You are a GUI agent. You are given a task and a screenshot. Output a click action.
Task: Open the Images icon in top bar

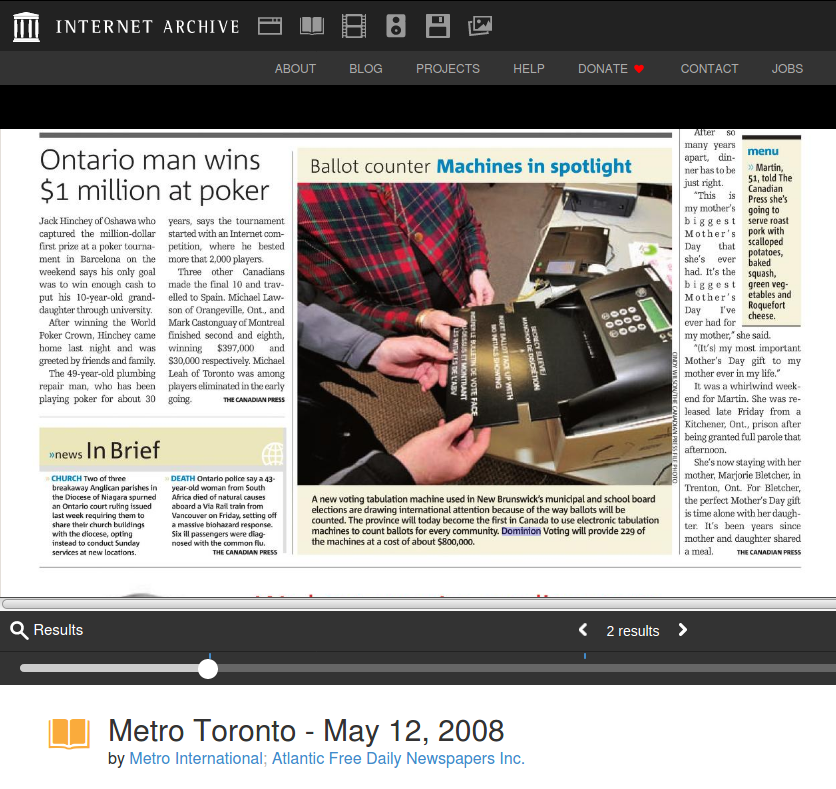[x=480, y=26]
